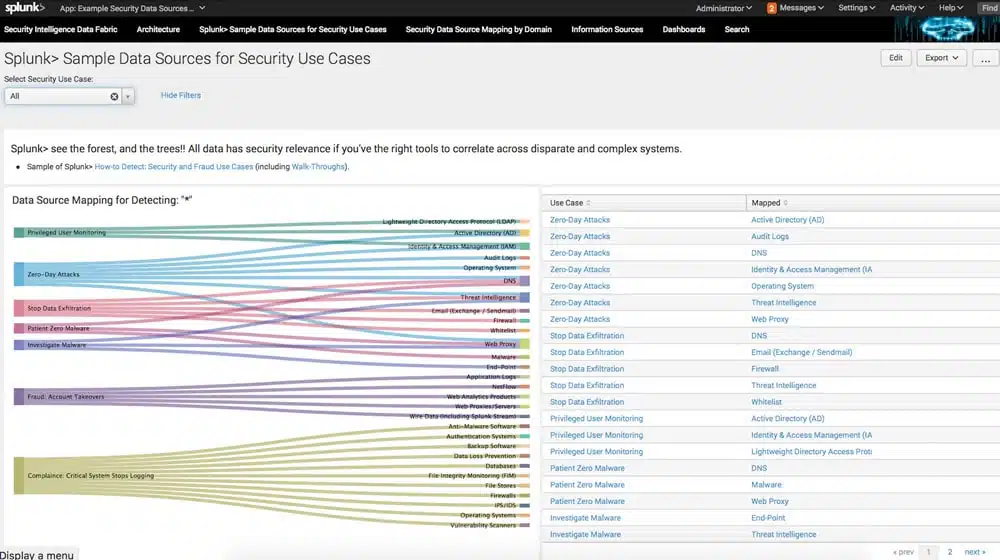Click Operating System in the Mapped column

(x=782, y=286)
